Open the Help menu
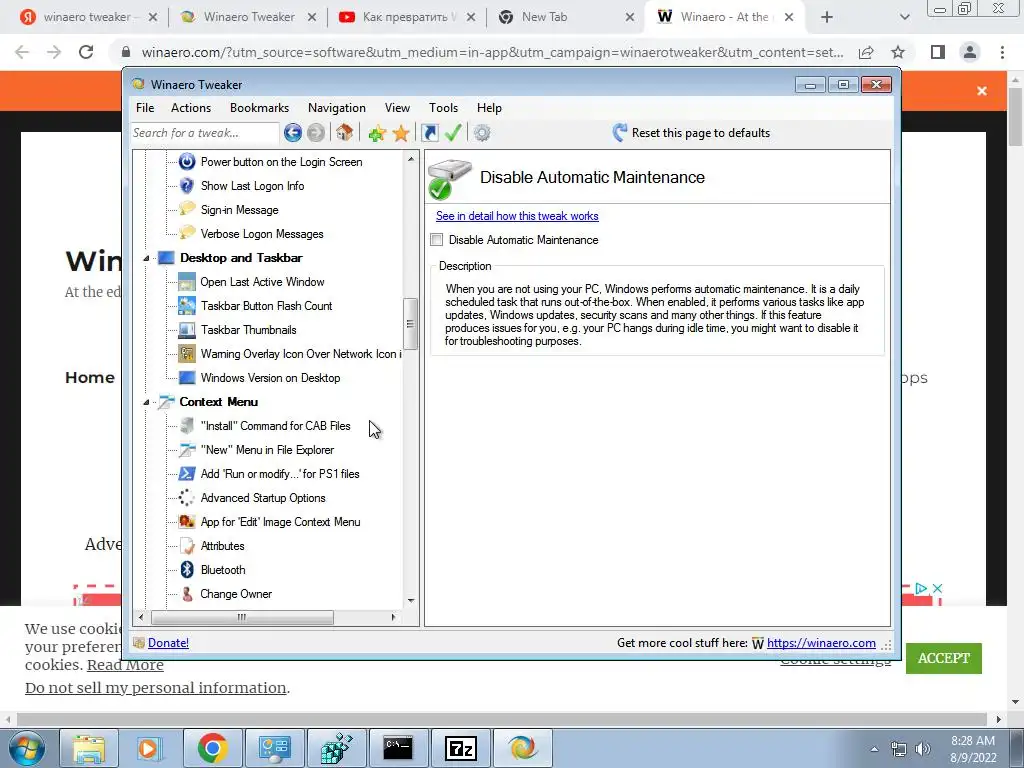 [x=489, y=108]
